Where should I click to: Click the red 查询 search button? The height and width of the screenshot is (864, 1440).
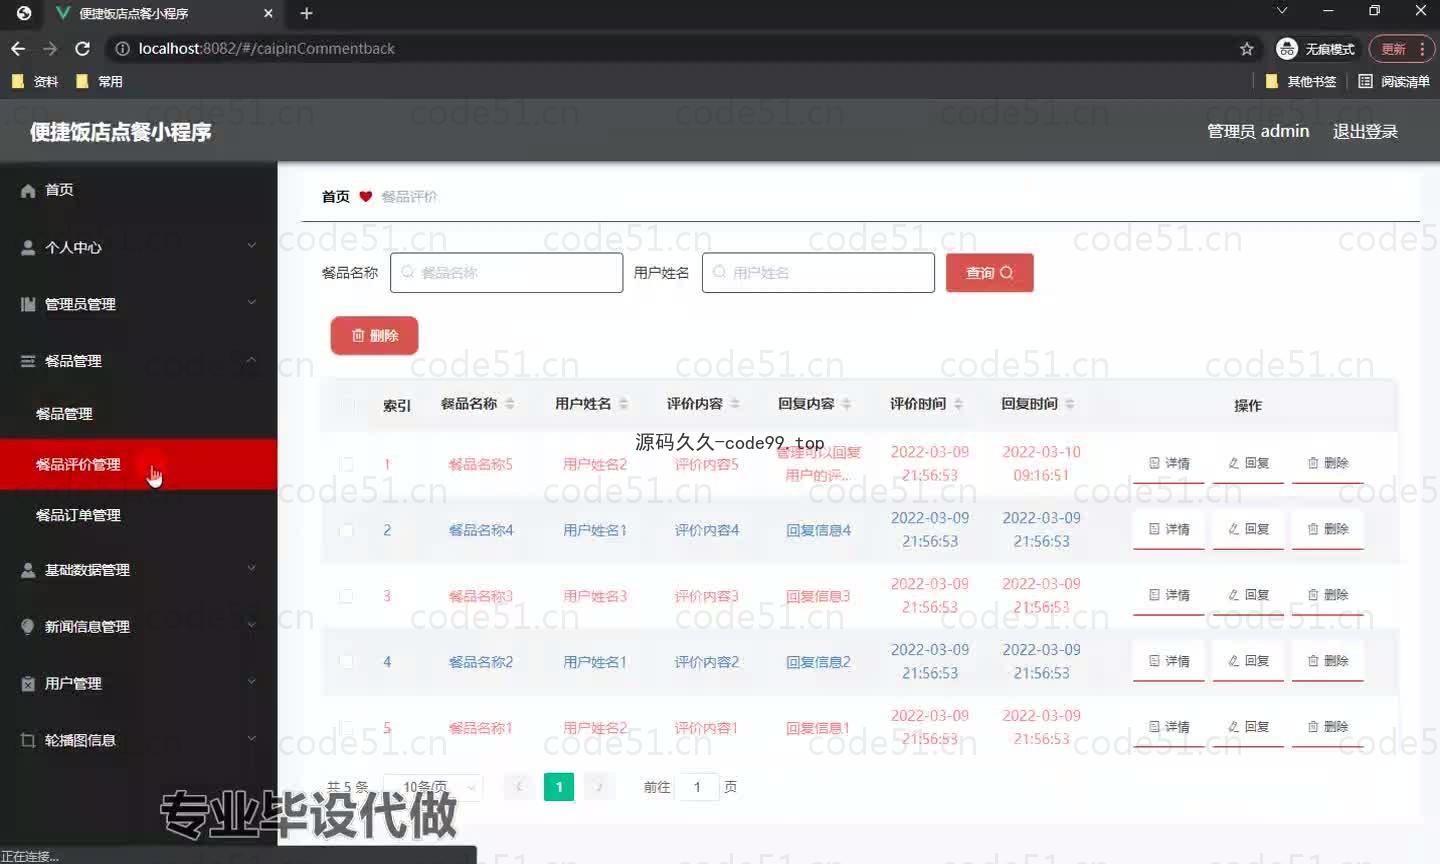[x=989, y=272]
